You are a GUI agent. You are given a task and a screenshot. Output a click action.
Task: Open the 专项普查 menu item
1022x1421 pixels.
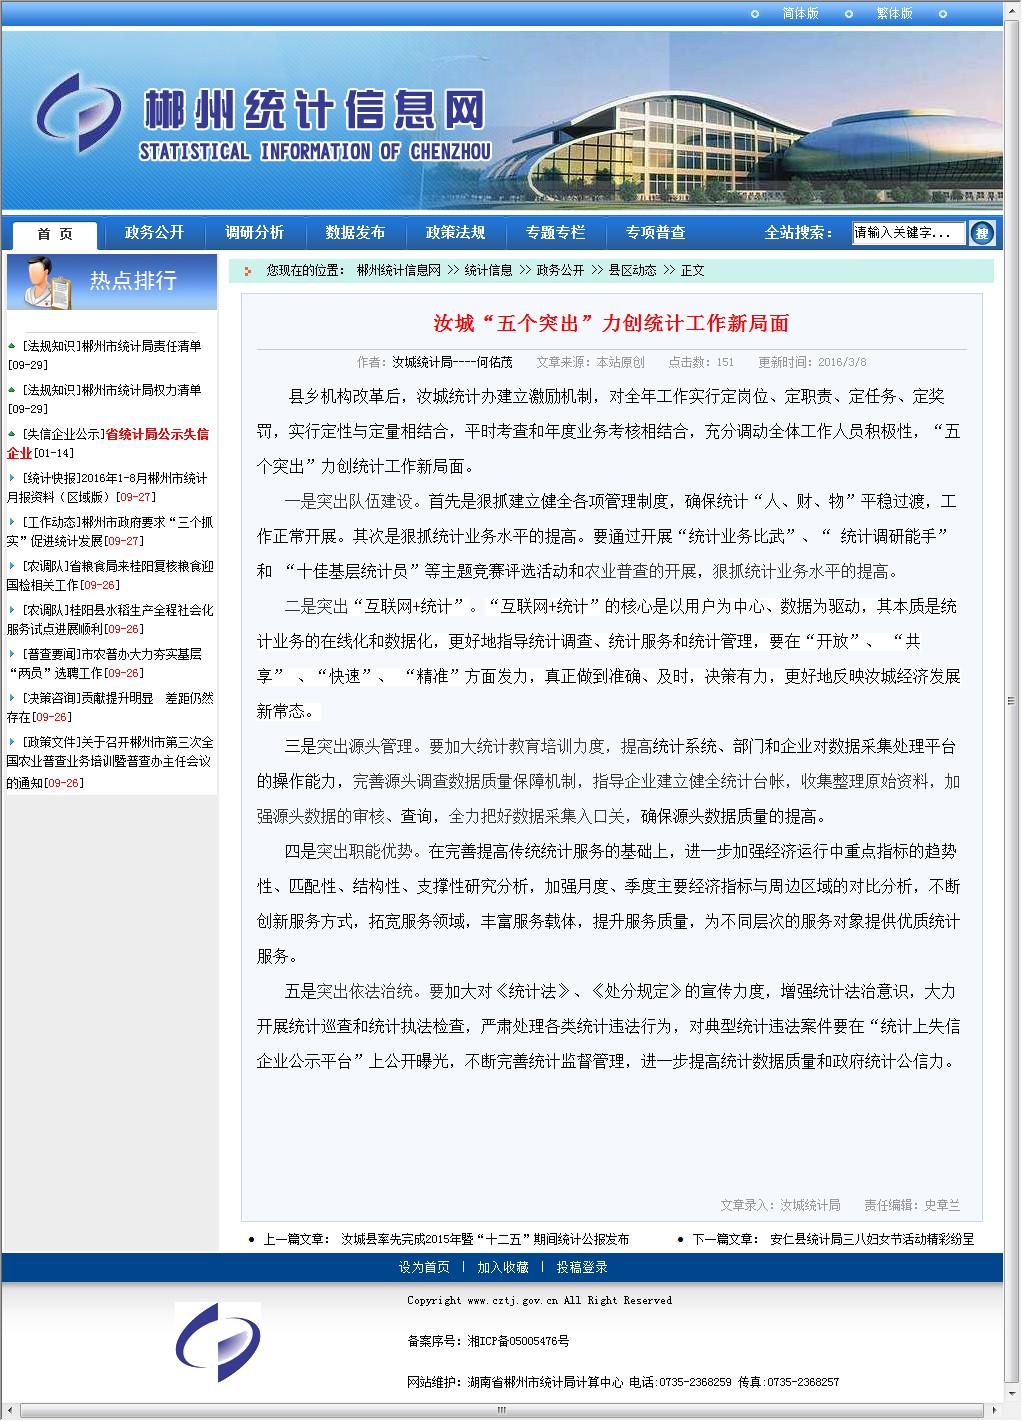point(655,232)
